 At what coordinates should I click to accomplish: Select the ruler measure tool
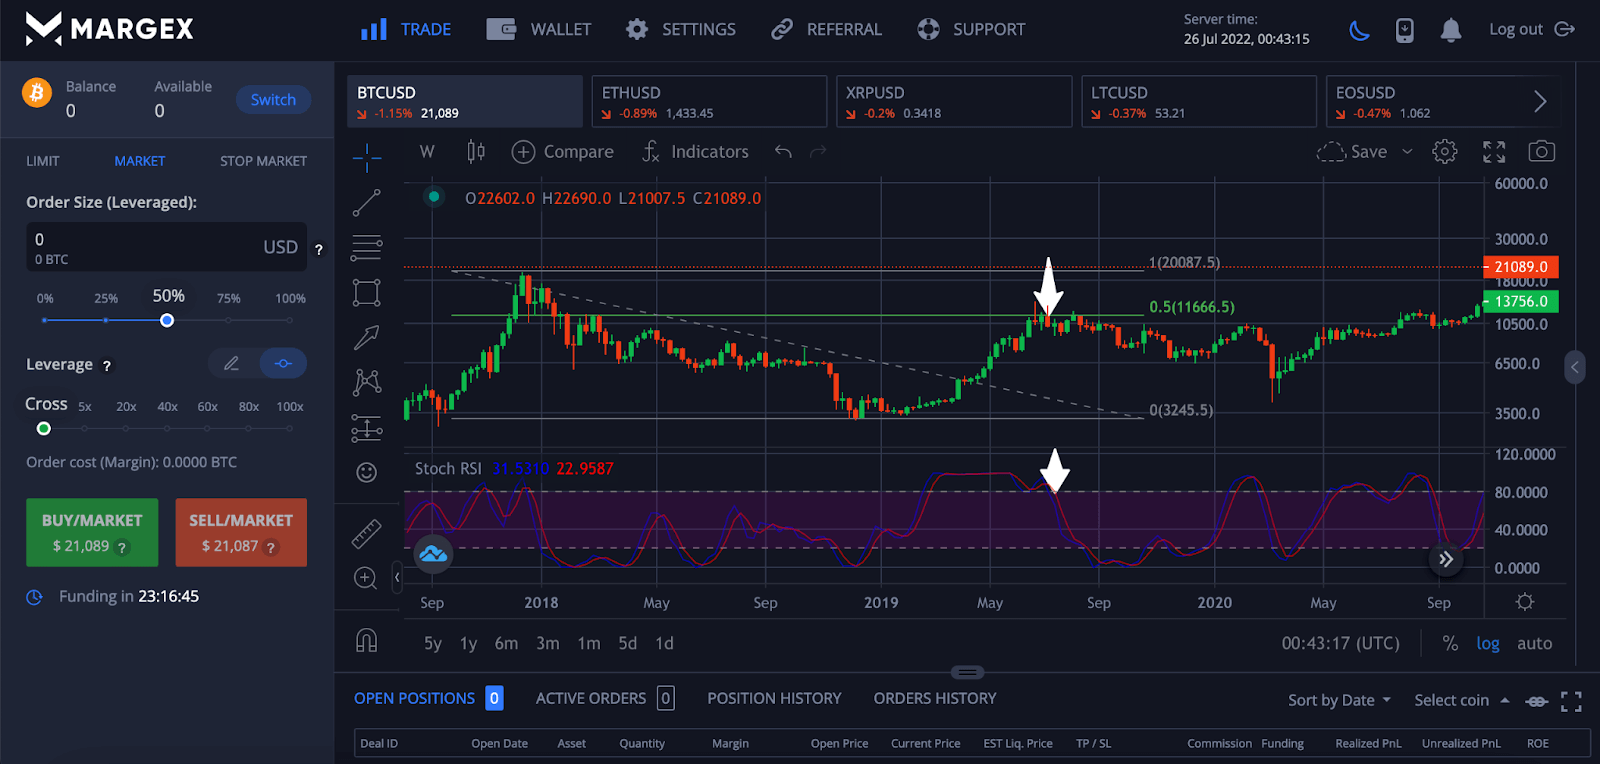[x=366, y=534]
